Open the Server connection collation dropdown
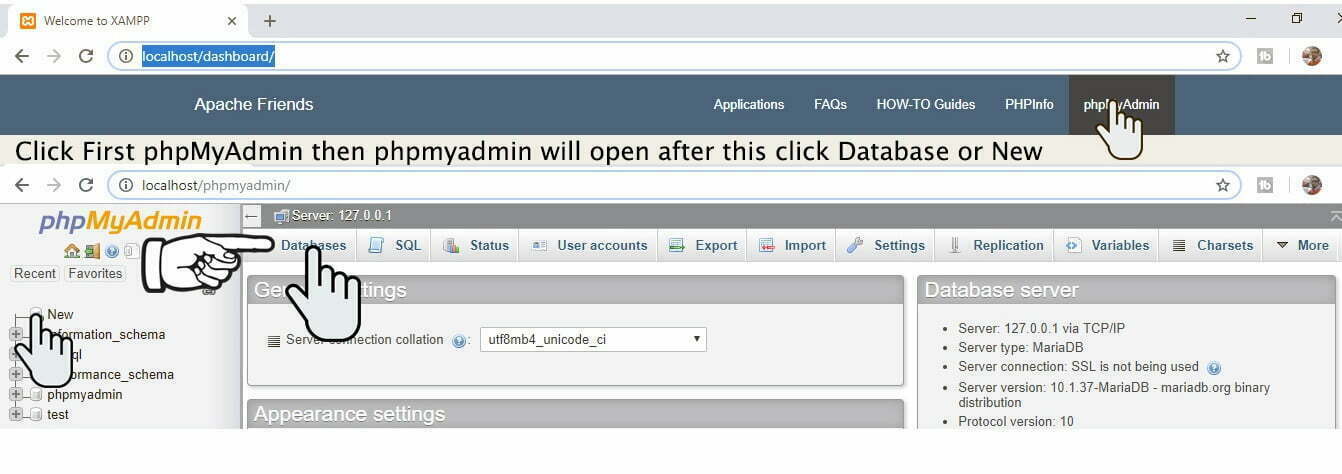Image resolution: width=1342 pixels, height=474 pixels. click(593, 340)
